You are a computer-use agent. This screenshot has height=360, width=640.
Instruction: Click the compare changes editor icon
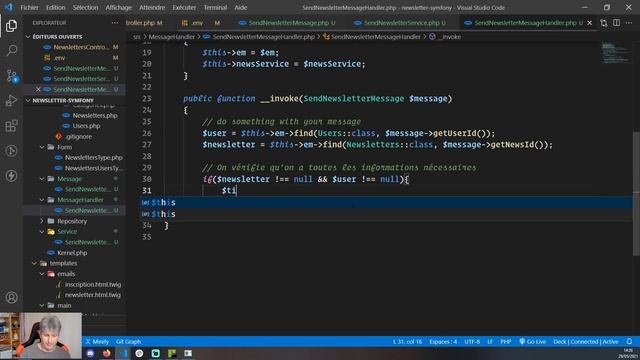tap(604, 23)
